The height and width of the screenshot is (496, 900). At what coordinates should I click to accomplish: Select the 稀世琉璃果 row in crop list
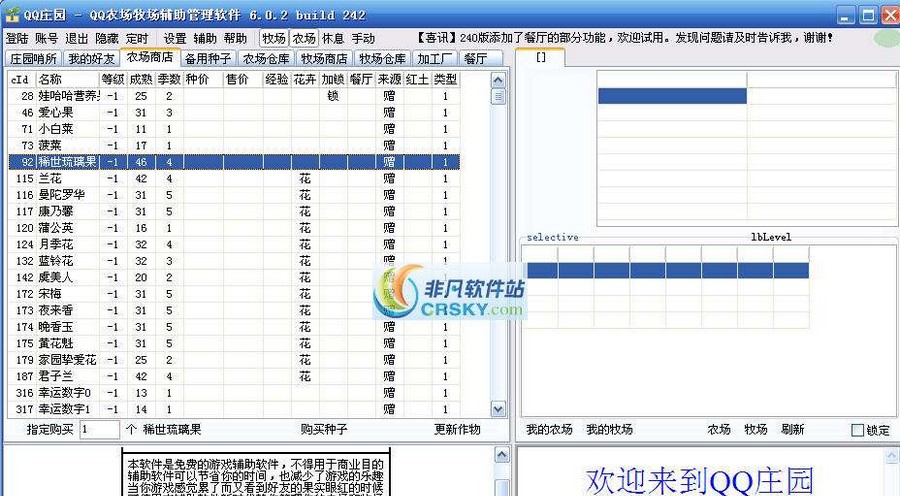(x=234, y=162)
